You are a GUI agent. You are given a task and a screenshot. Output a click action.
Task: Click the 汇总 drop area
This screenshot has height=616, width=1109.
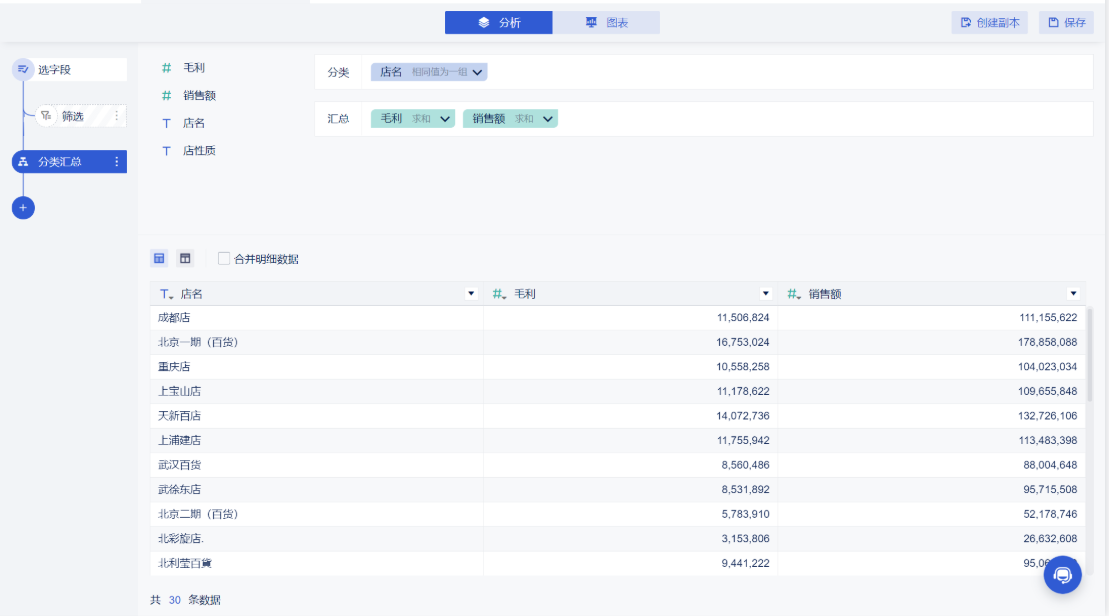point(727,119)
